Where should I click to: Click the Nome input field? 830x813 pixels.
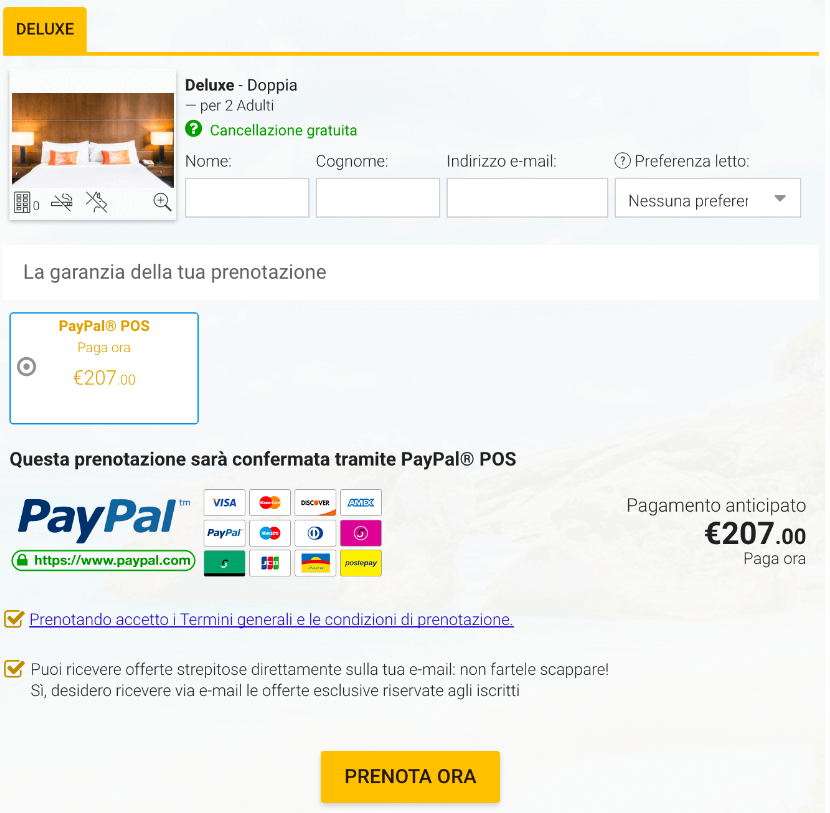tap(247, 198)
